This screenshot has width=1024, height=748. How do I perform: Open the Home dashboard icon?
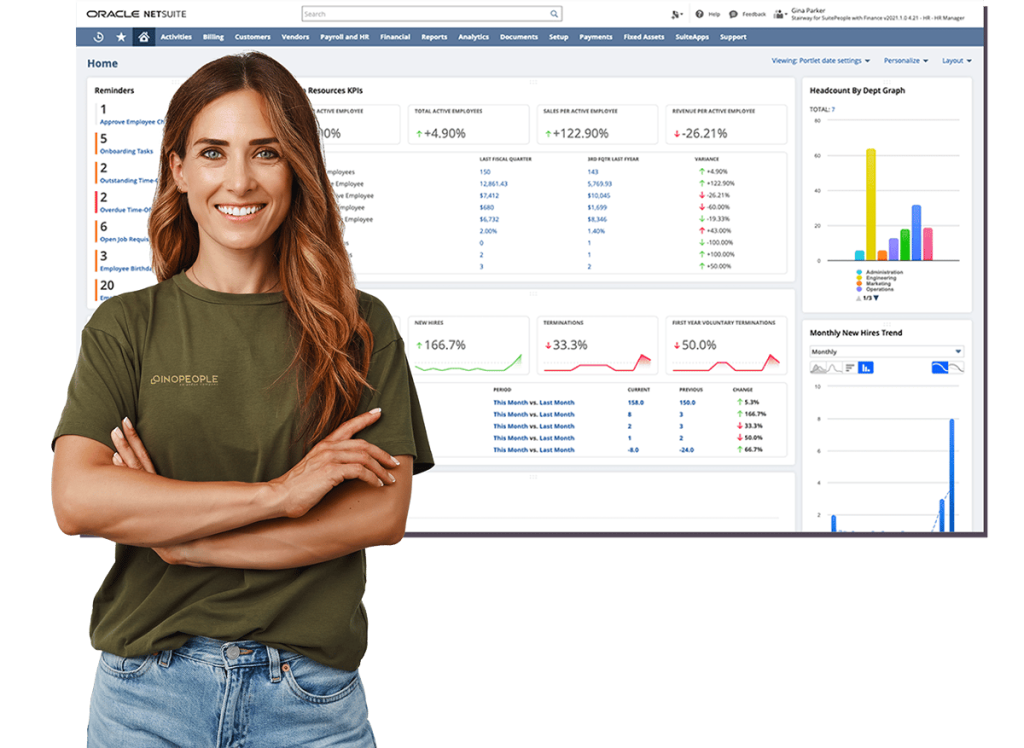coord(144,36)
